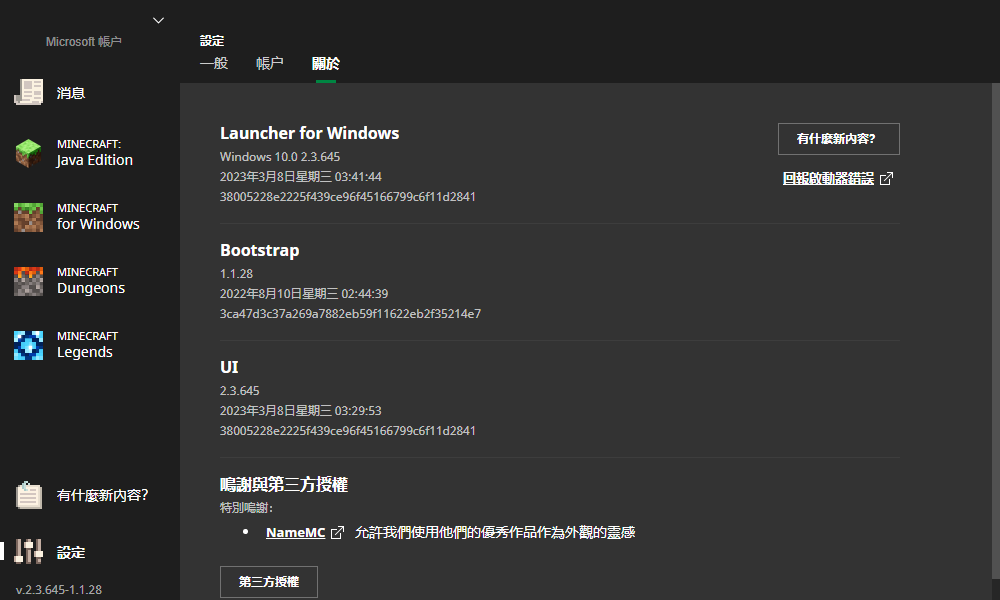Viewport: 1000px width, 600px height.
Task: Switch to the 帳户 tab
Action: point(270,63)
